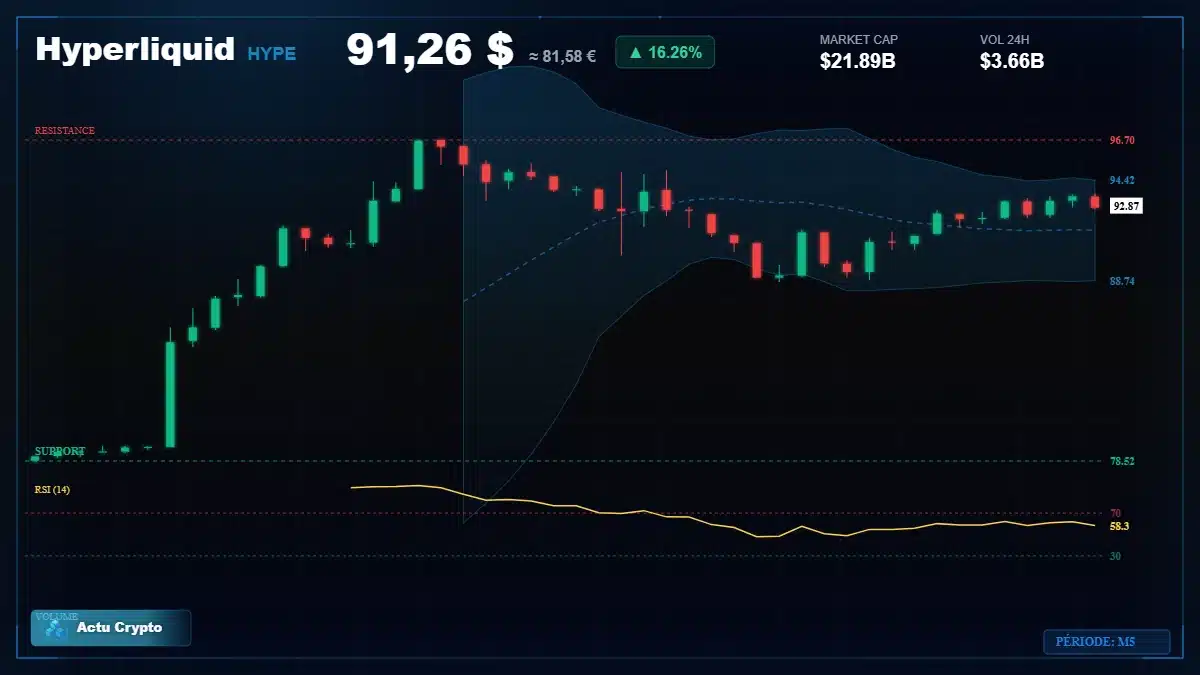Click the 92.87 current price tag

[1126, 206]
